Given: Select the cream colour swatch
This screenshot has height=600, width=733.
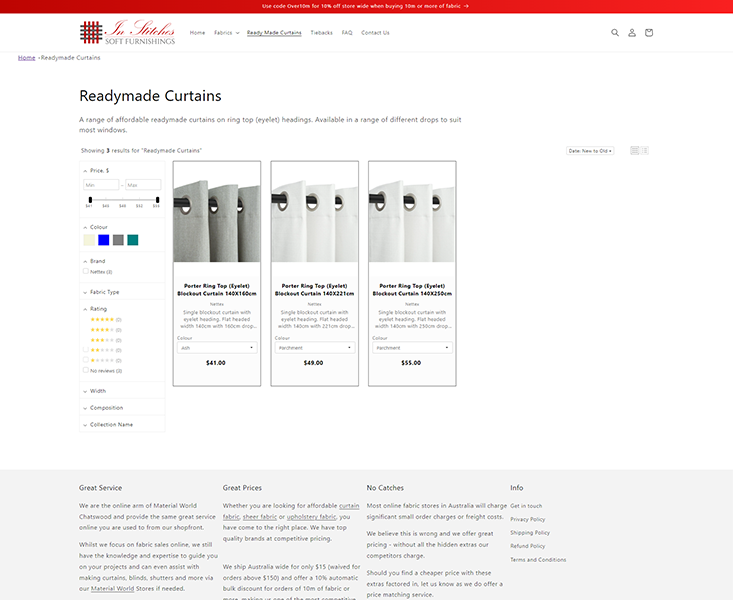Looking at the screenshot, I should click(89, 240).
